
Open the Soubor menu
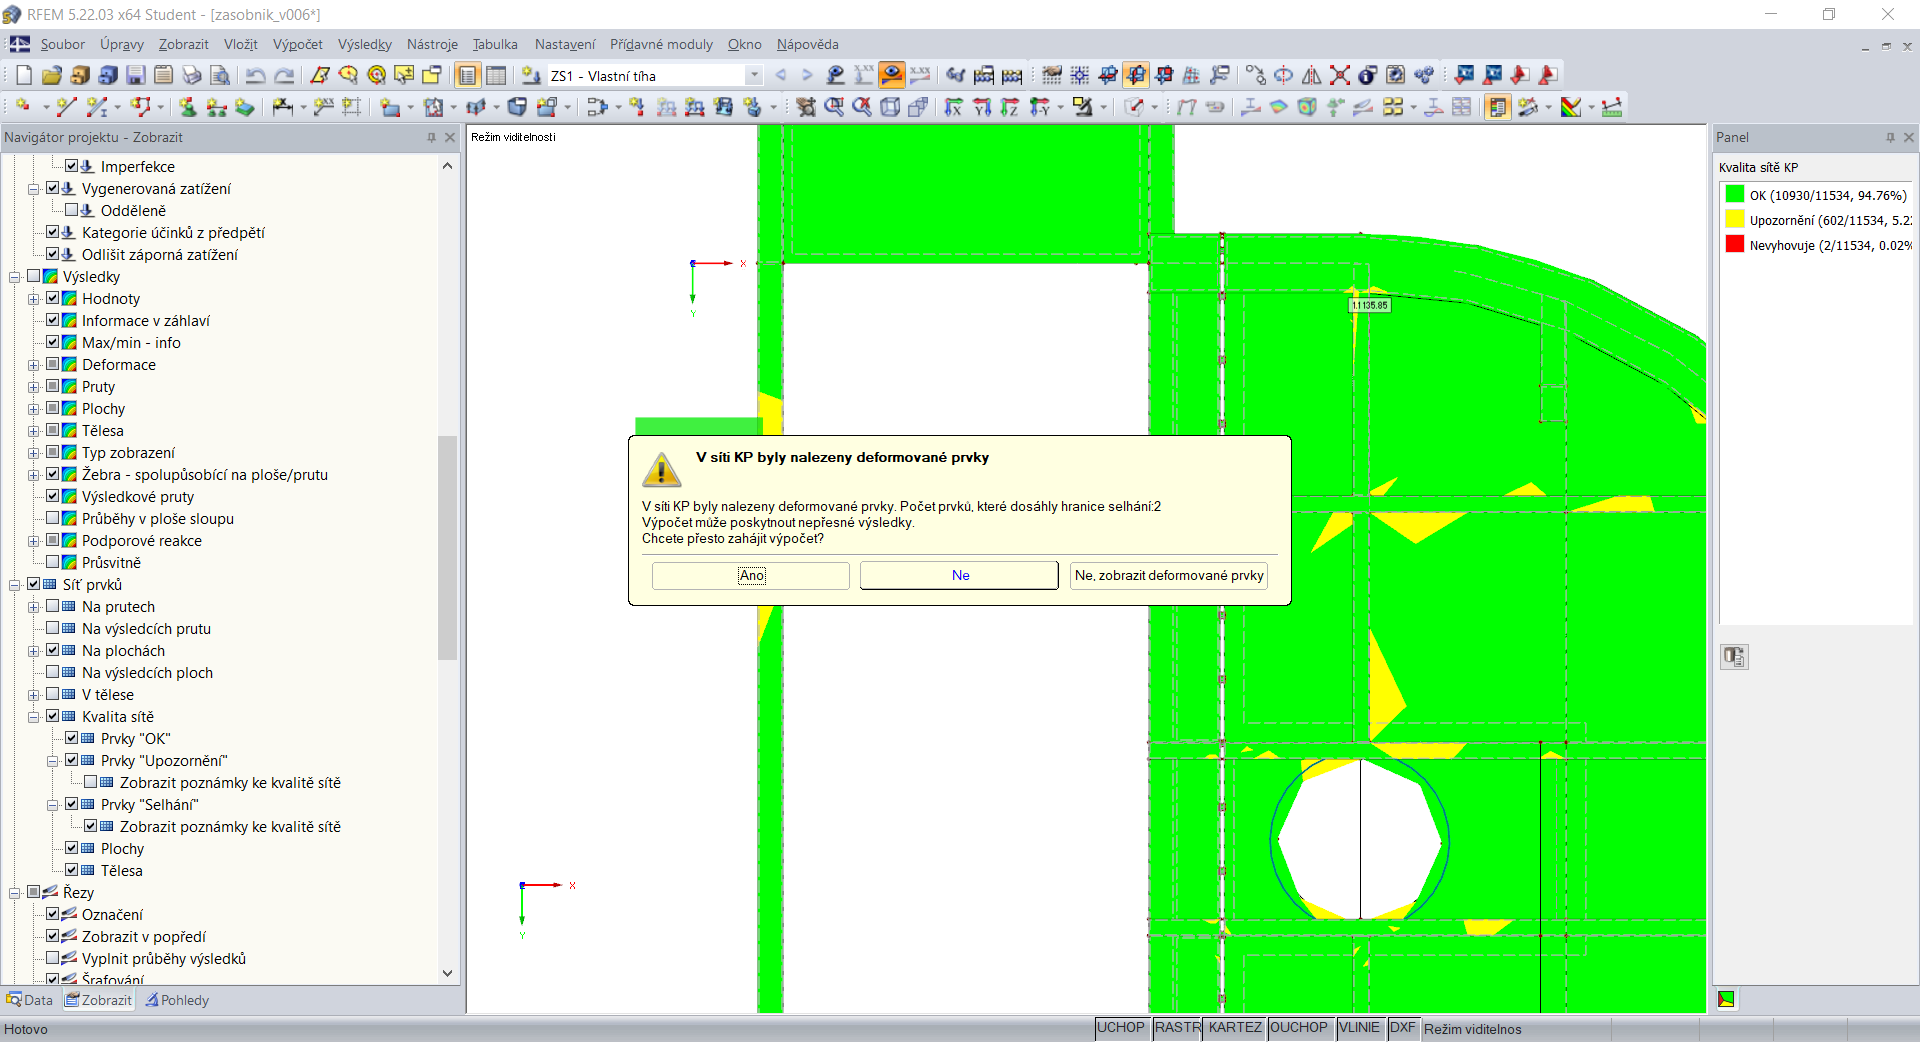63,45
